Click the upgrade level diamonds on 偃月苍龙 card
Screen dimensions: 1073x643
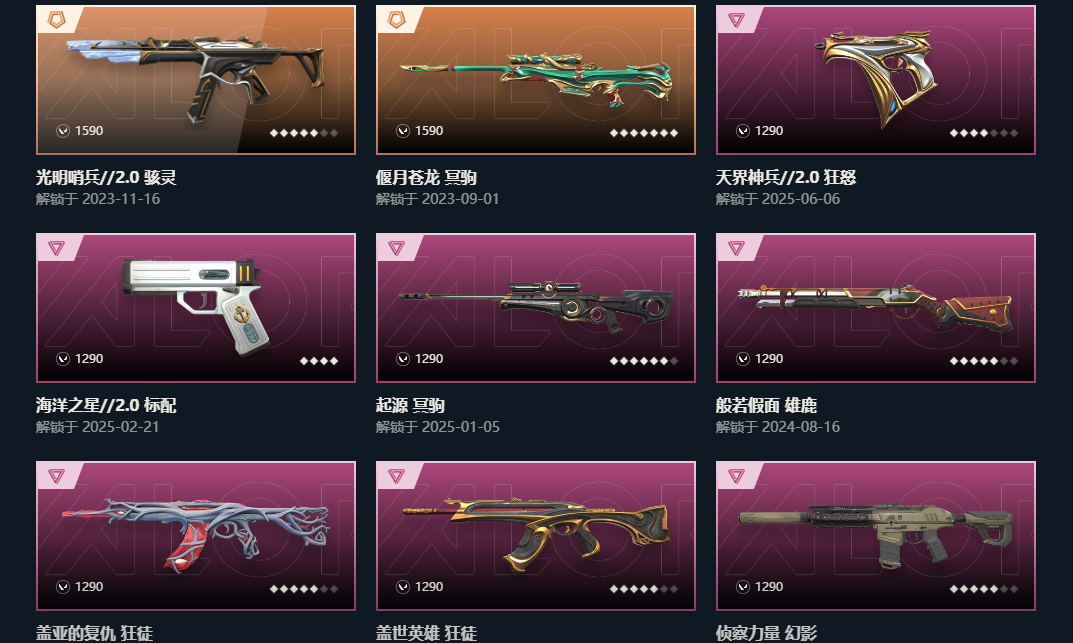(x=644, y=133)
